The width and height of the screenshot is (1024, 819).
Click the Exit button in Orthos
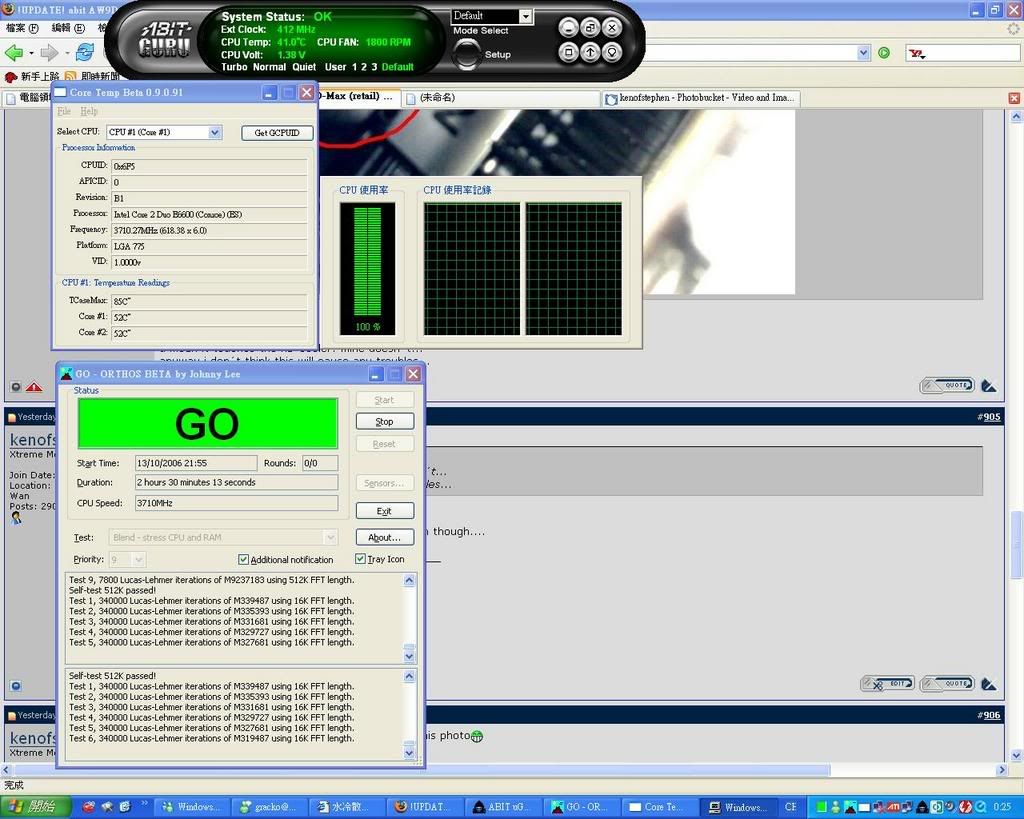[385, 511]
